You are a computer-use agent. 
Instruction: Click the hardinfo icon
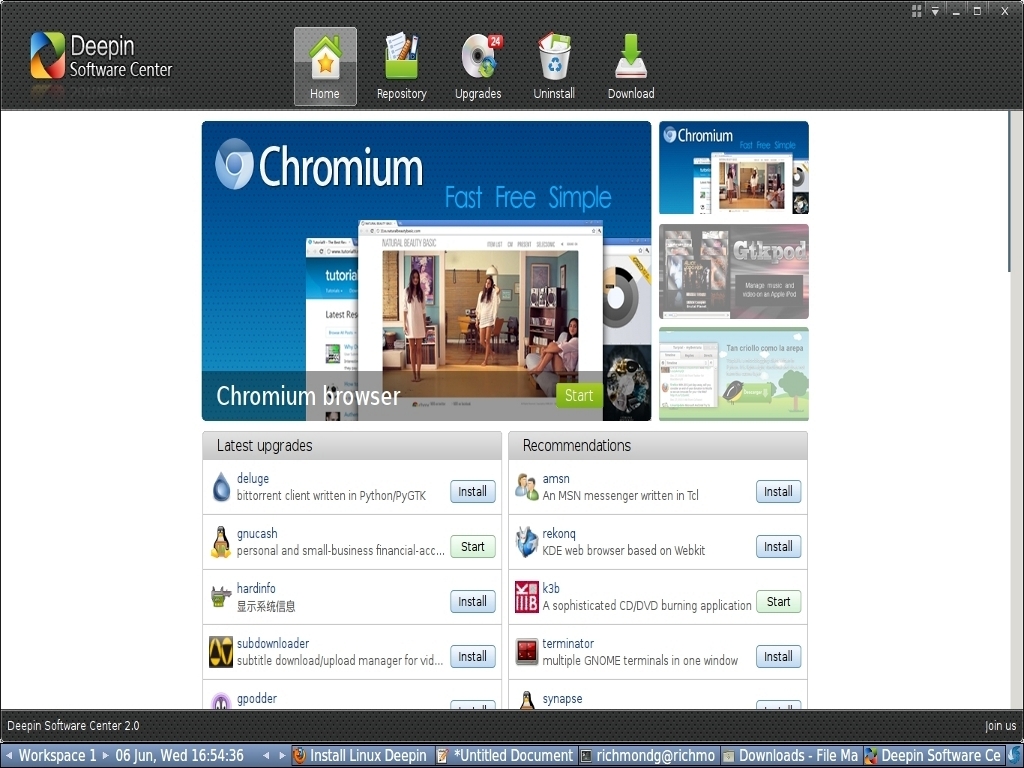pos(221,596)
